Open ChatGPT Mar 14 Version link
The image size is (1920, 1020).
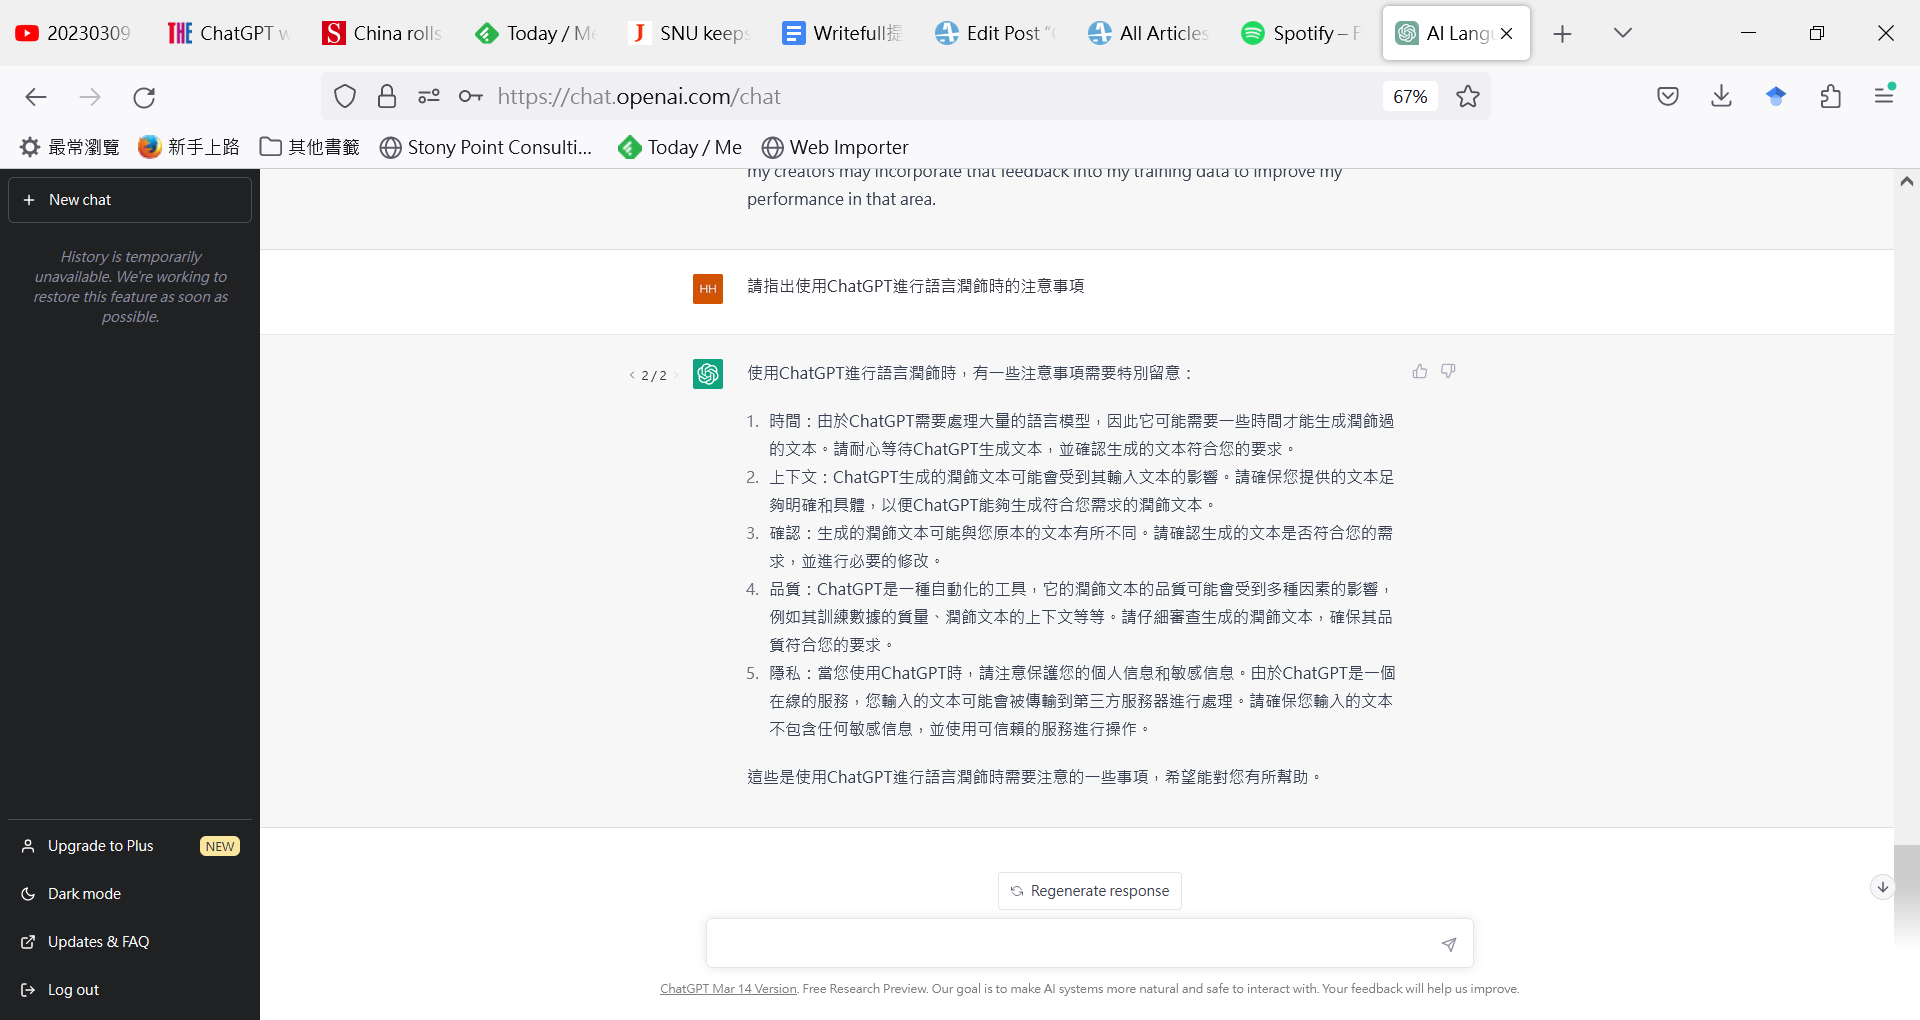(x=728, y=989)
